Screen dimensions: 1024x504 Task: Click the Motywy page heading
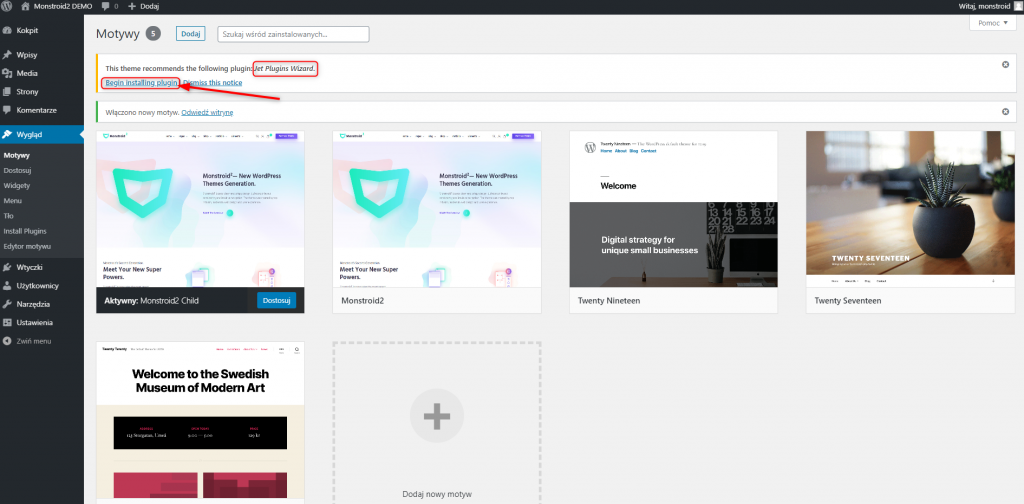pos(118,34)
